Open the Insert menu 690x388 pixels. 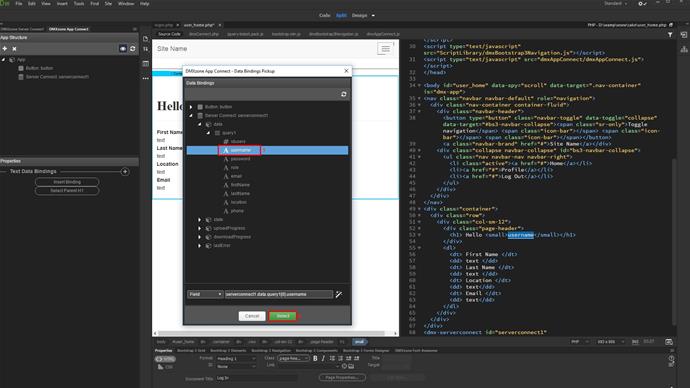pyautogui.click(x=62, y=4)
